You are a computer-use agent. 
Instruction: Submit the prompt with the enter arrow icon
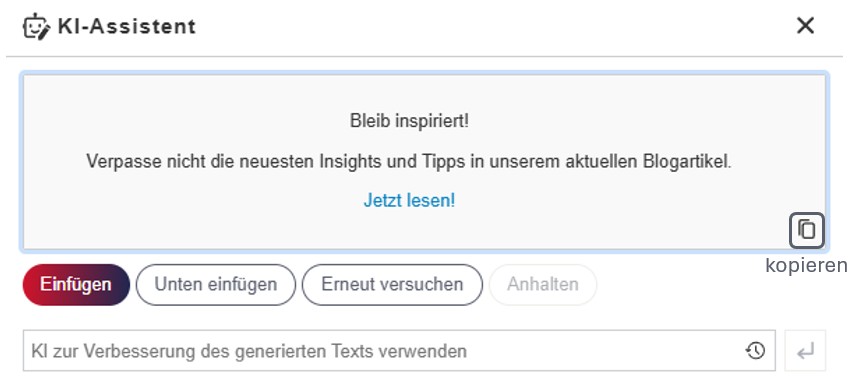[805, 351]
